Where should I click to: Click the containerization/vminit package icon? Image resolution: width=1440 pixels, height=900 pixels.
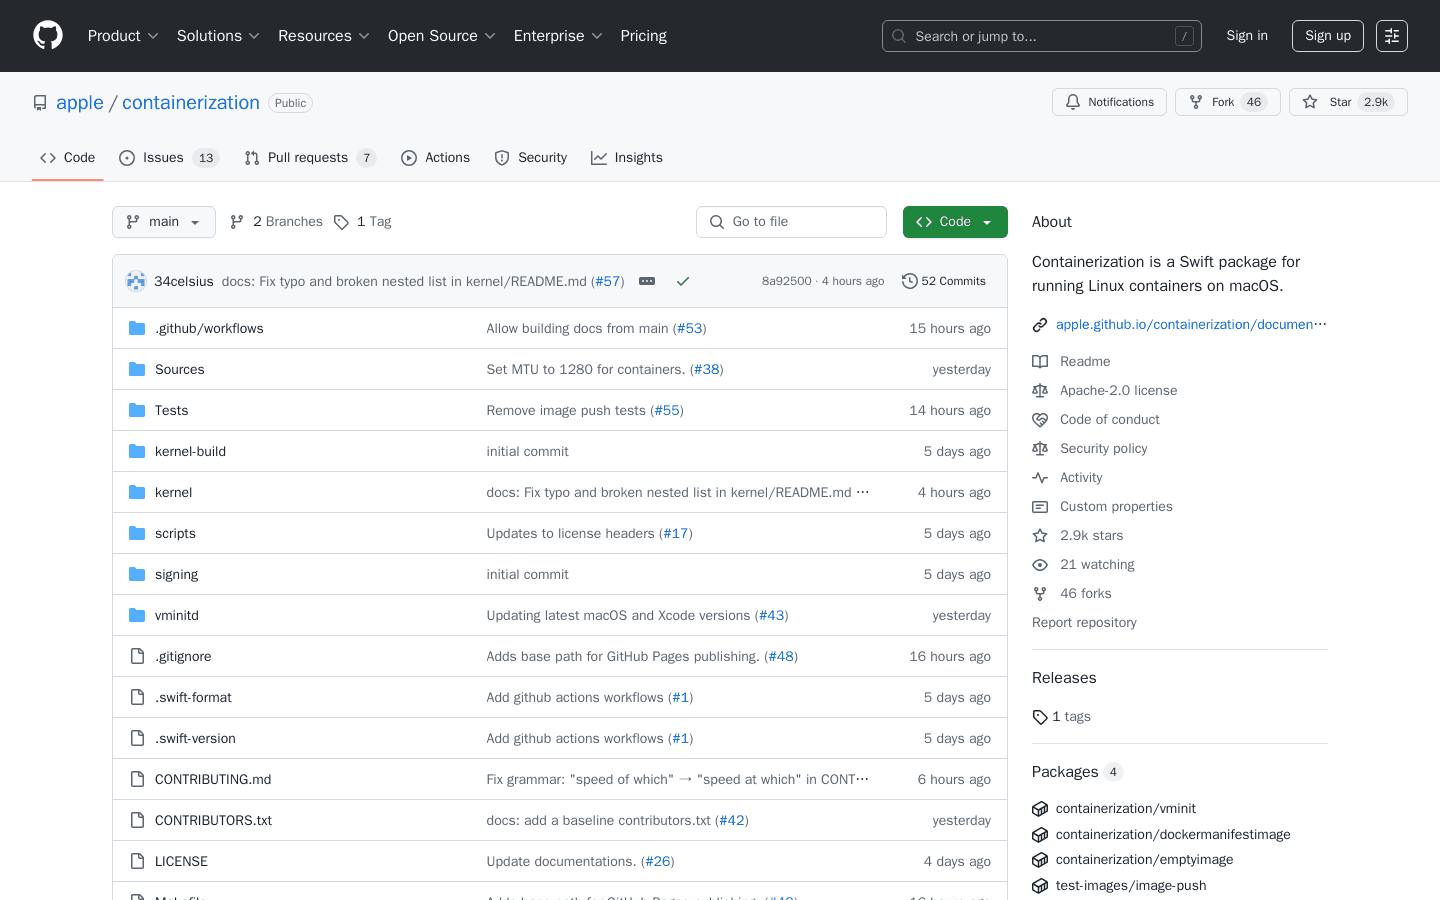click(1040, 808)
